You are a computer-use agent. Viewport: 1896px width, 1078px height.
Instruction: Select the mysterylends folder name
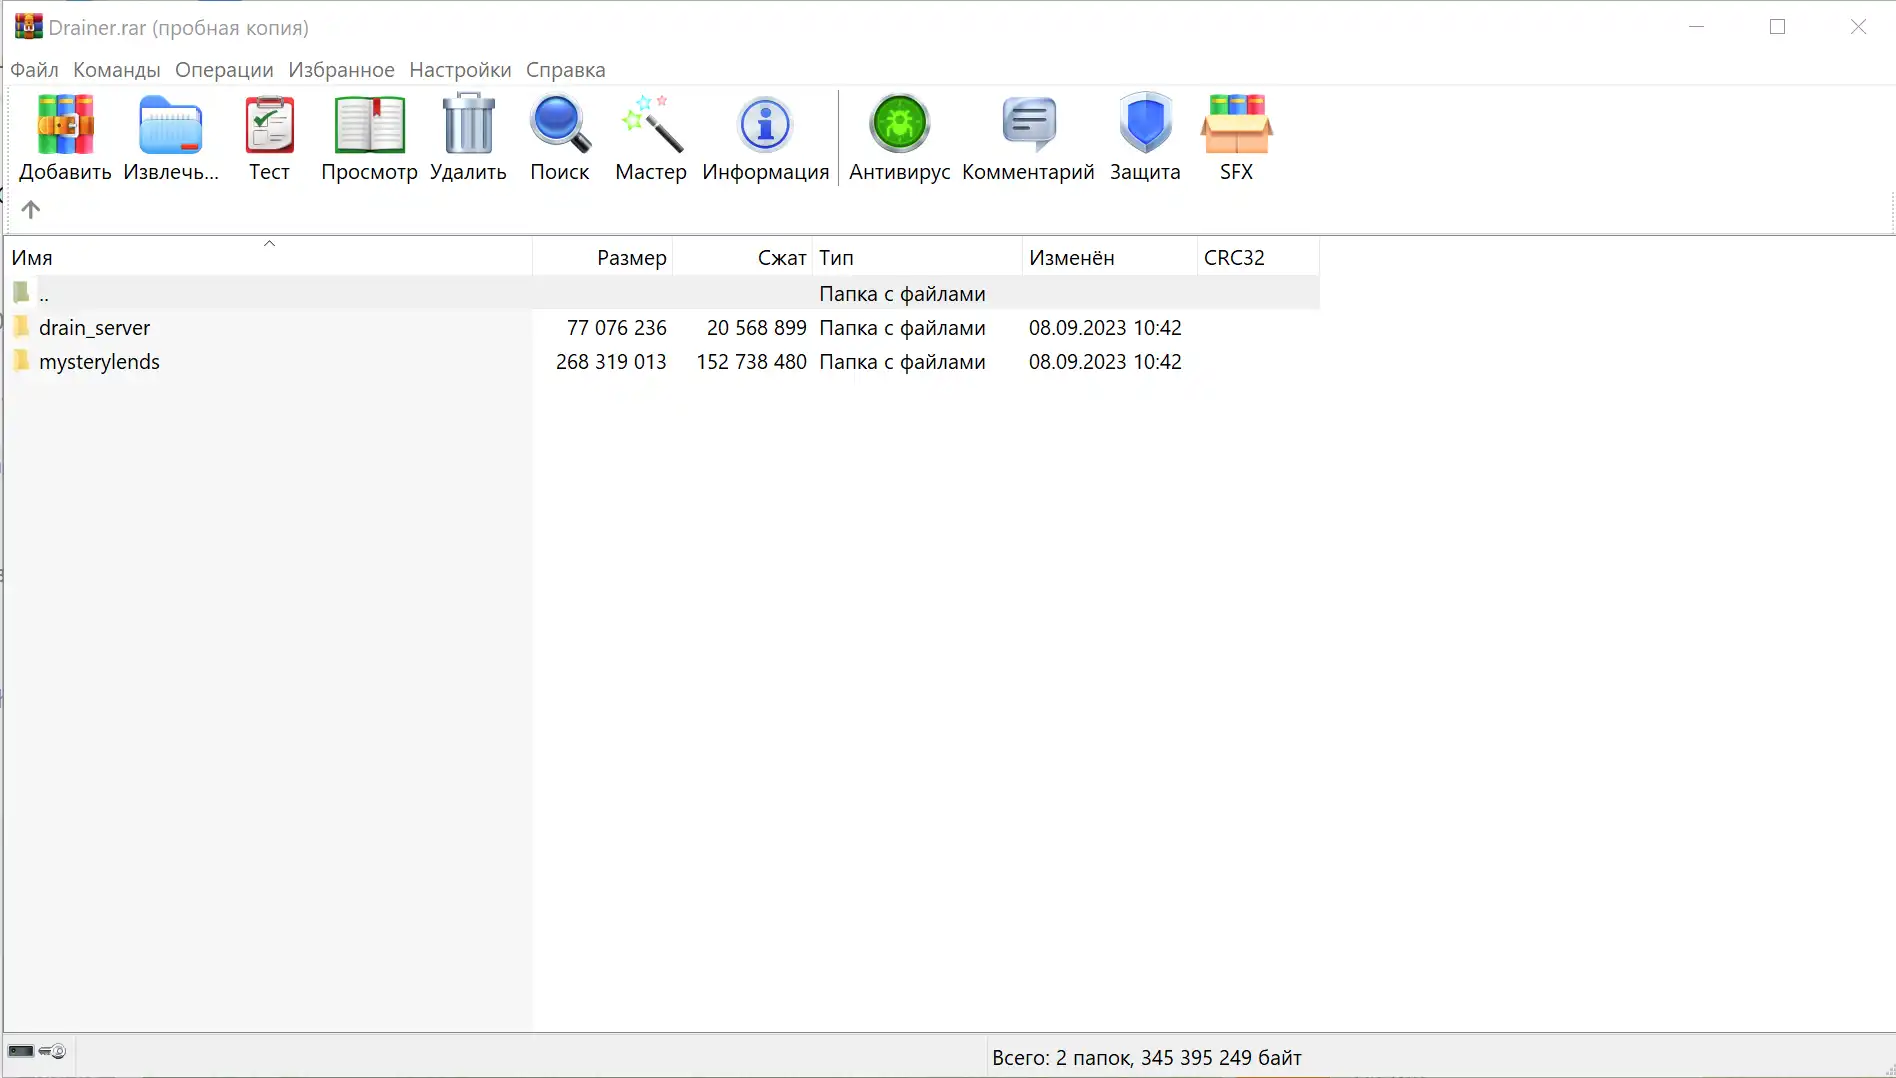99,362
